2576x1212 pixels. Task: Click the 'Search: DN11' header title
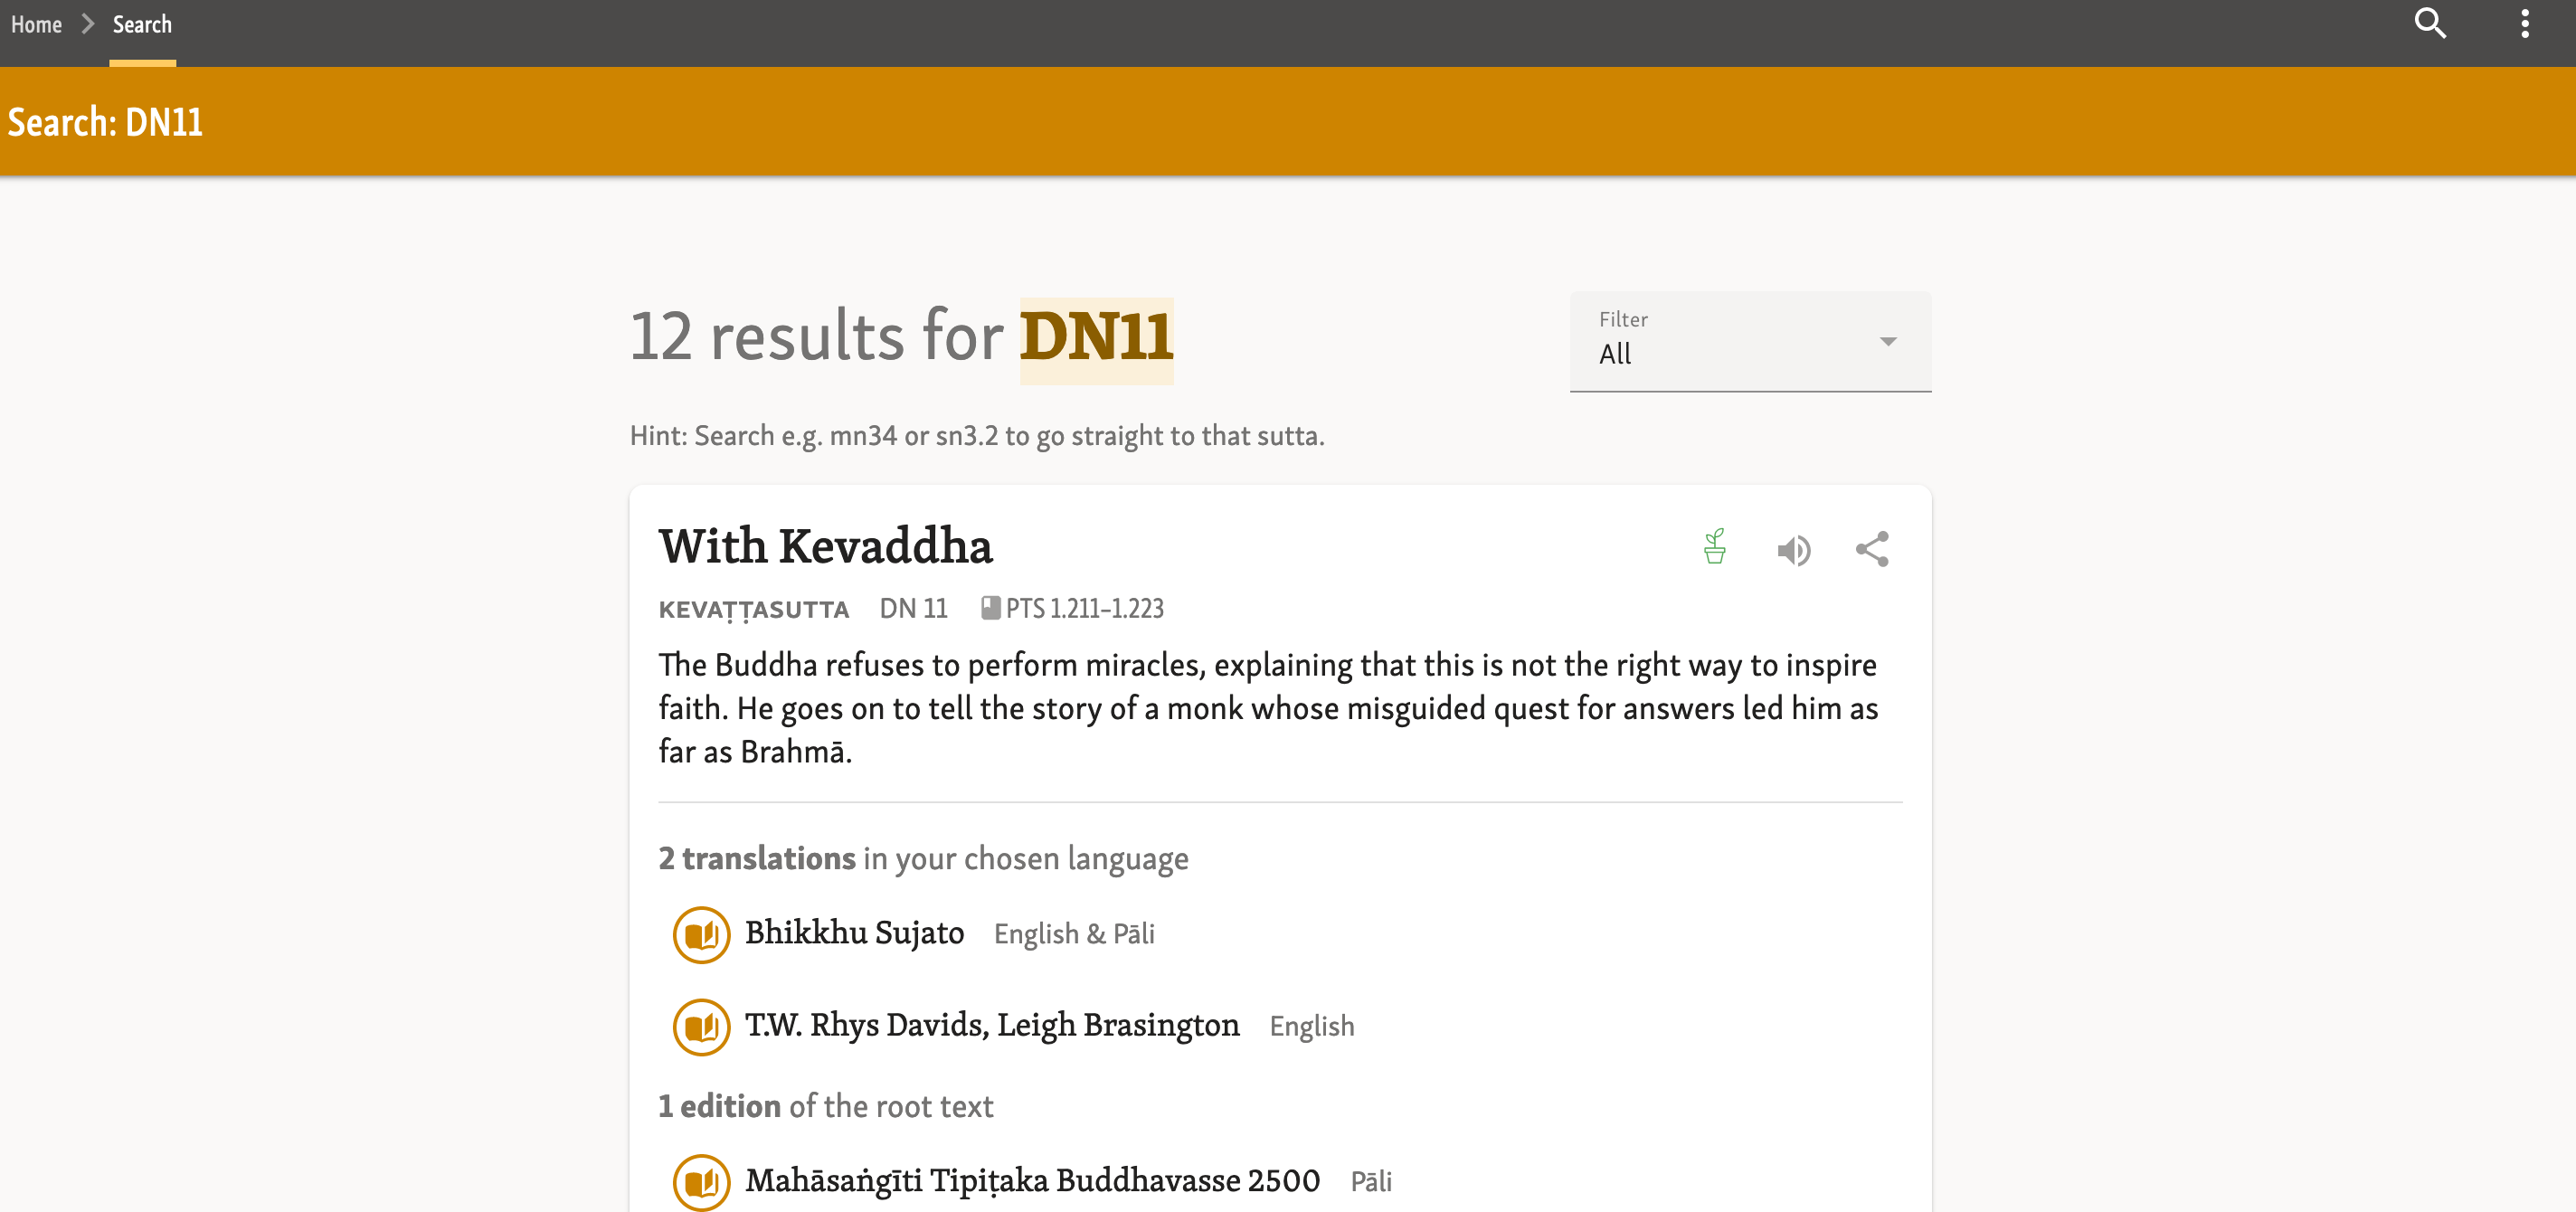(x=105, y=122)
